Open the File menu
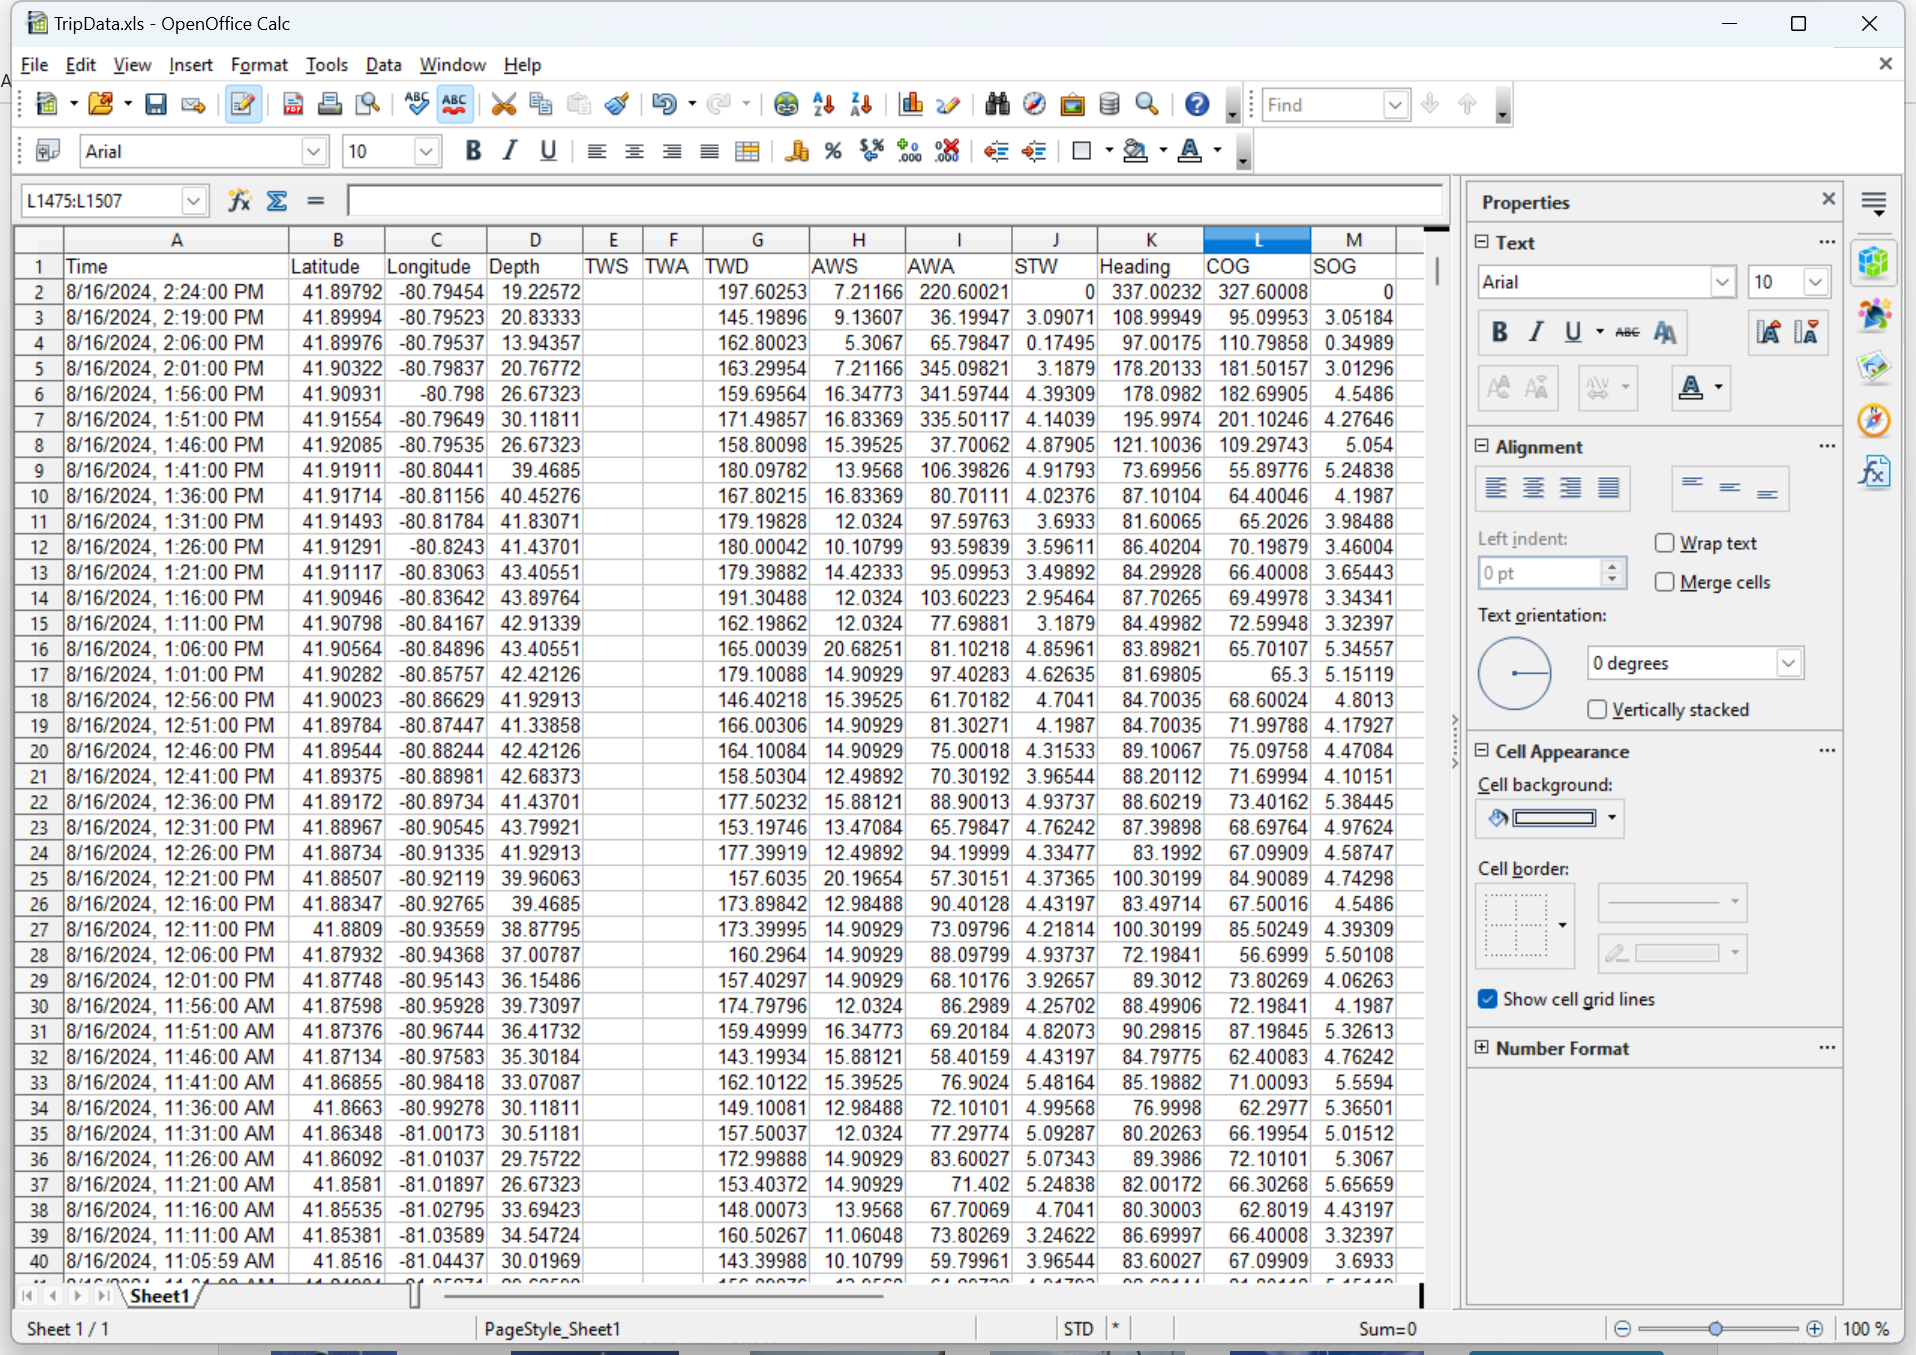The image size is (1916, 1355). [34, 65]
